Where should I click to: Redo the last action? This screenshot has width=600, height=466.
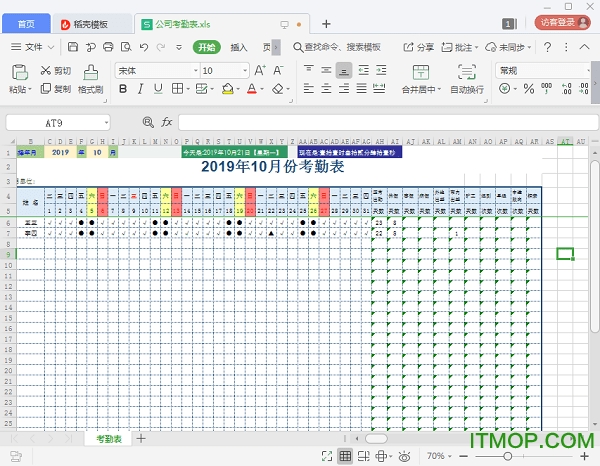pos(161,47)
